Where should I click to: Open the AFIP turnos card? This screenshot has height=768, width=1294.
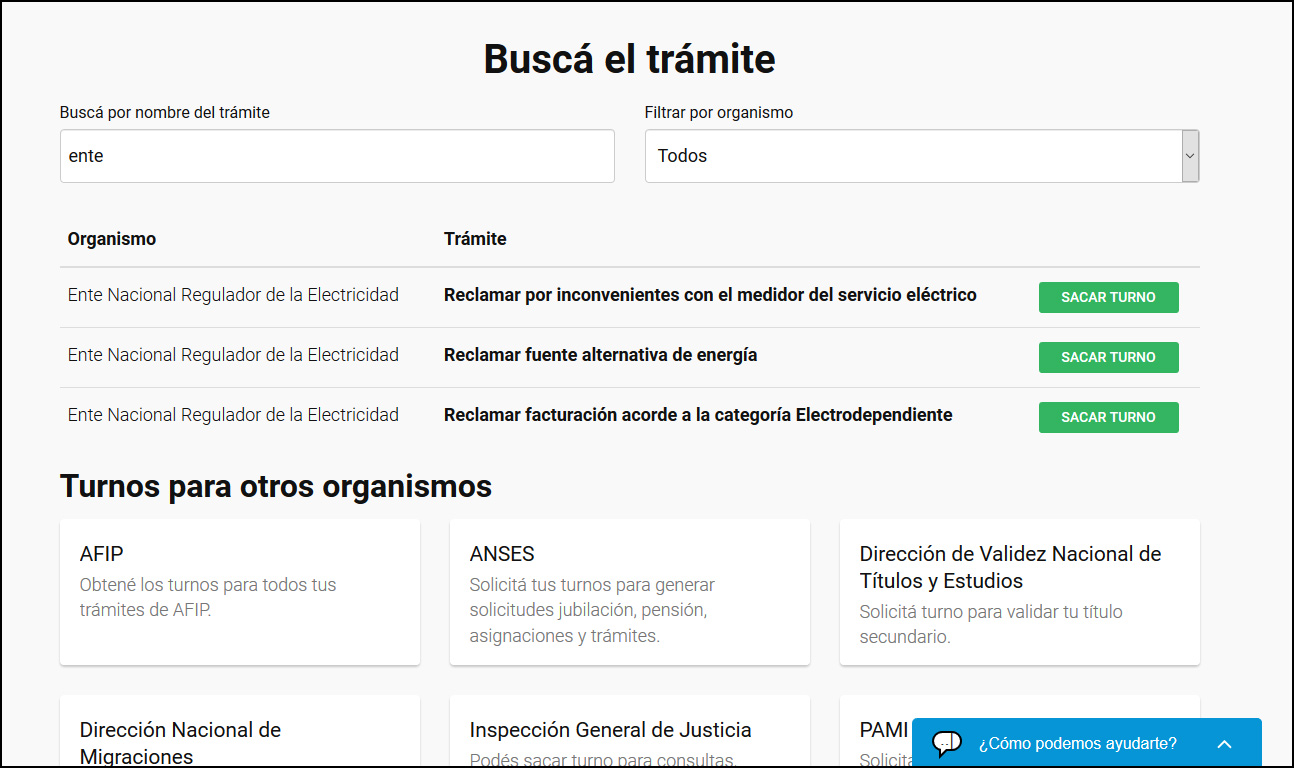[240, 592]
